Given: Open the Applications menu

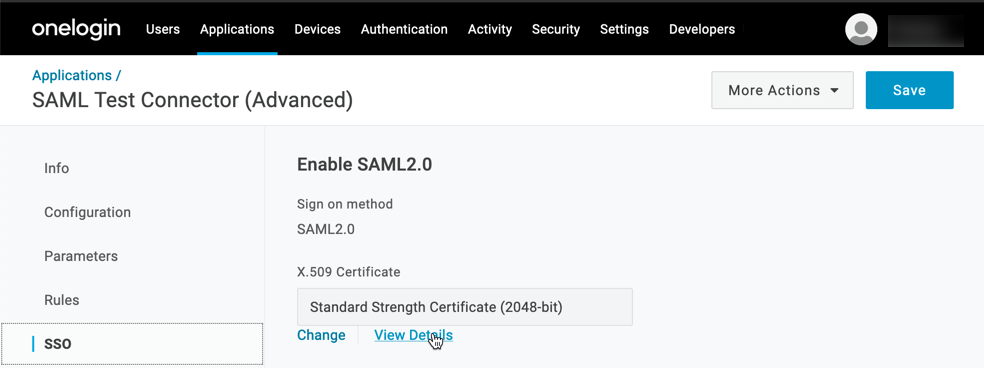Looking at the screenshot, I should click(x=237, y=29).
